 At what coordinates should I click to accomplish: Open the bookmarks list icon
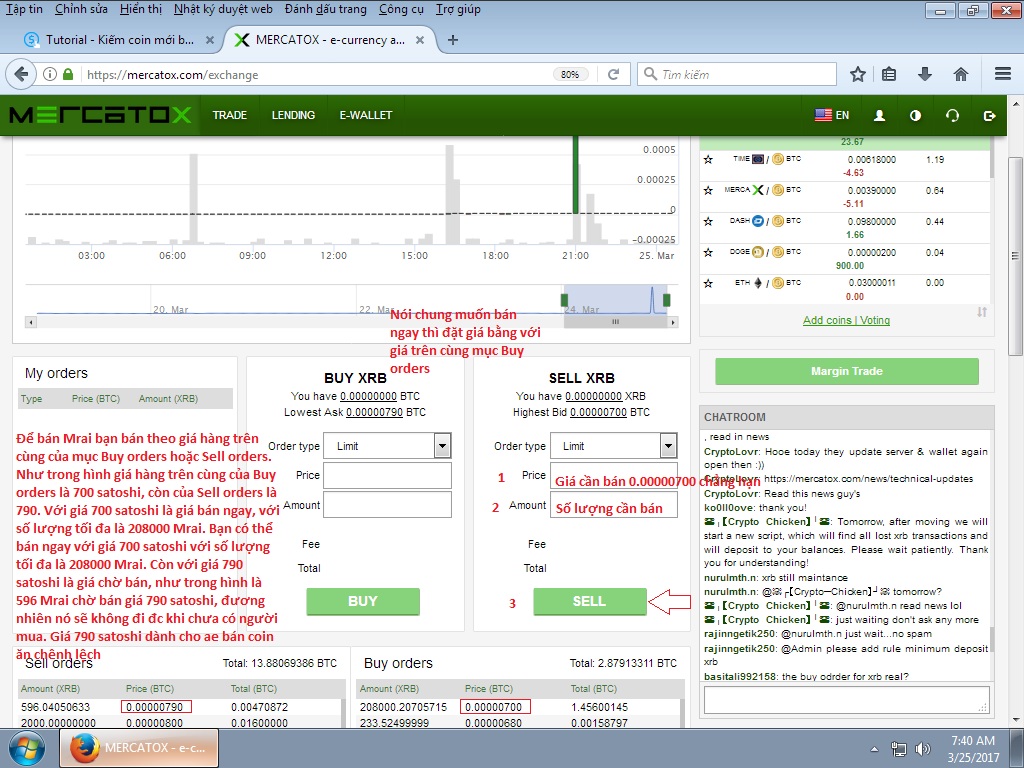889,74
